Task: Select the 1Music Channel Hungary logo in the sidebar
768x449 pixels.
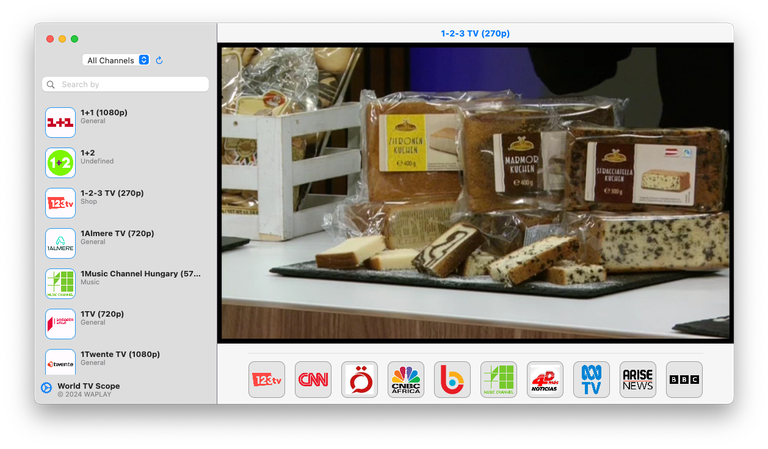Action: [x=60, y=284]
